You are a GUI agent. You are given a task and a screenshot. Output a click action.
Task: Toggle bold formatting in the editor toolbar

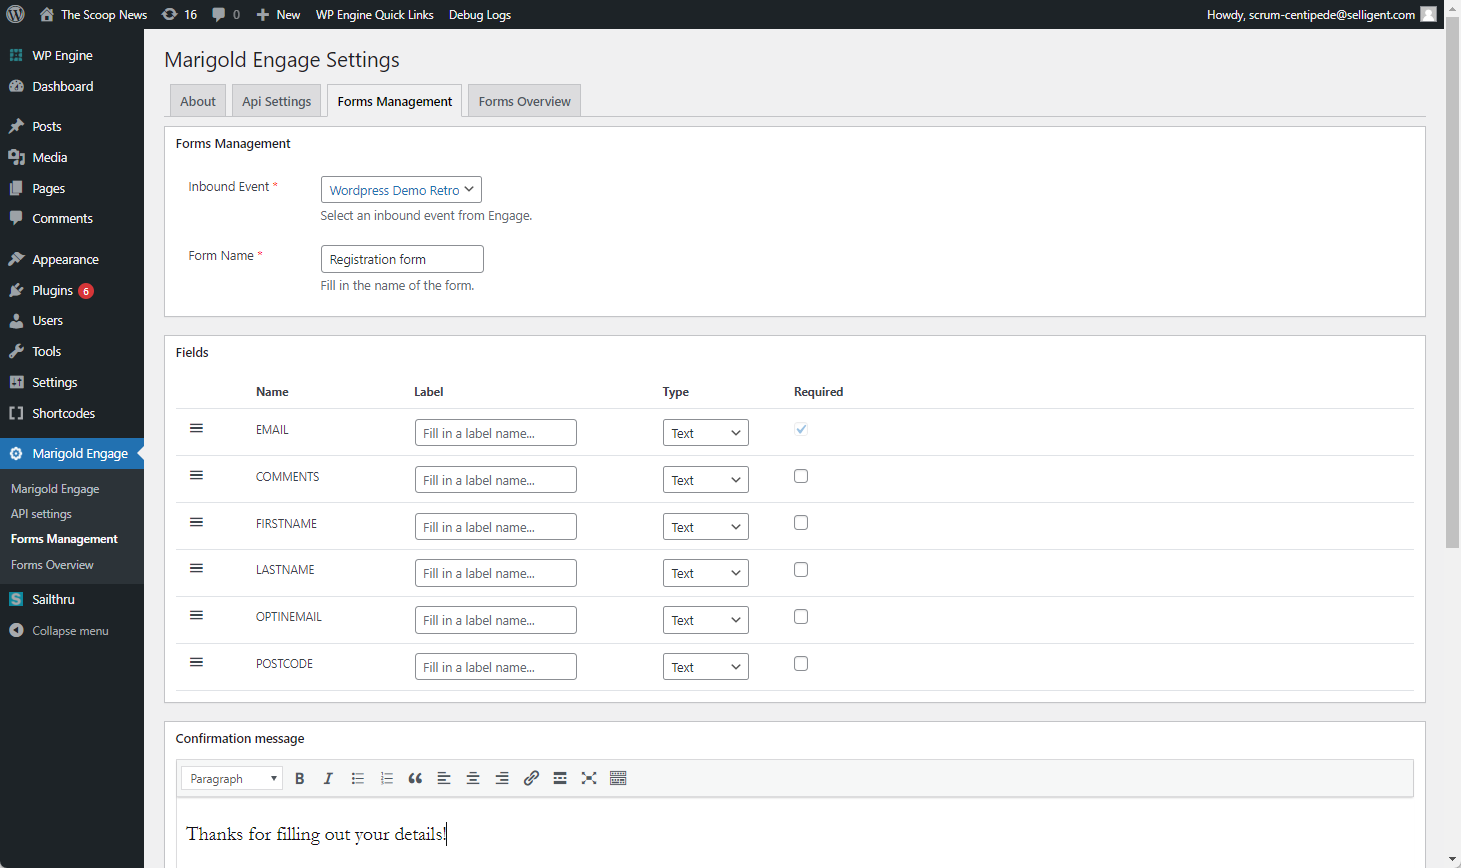[299, 778]
